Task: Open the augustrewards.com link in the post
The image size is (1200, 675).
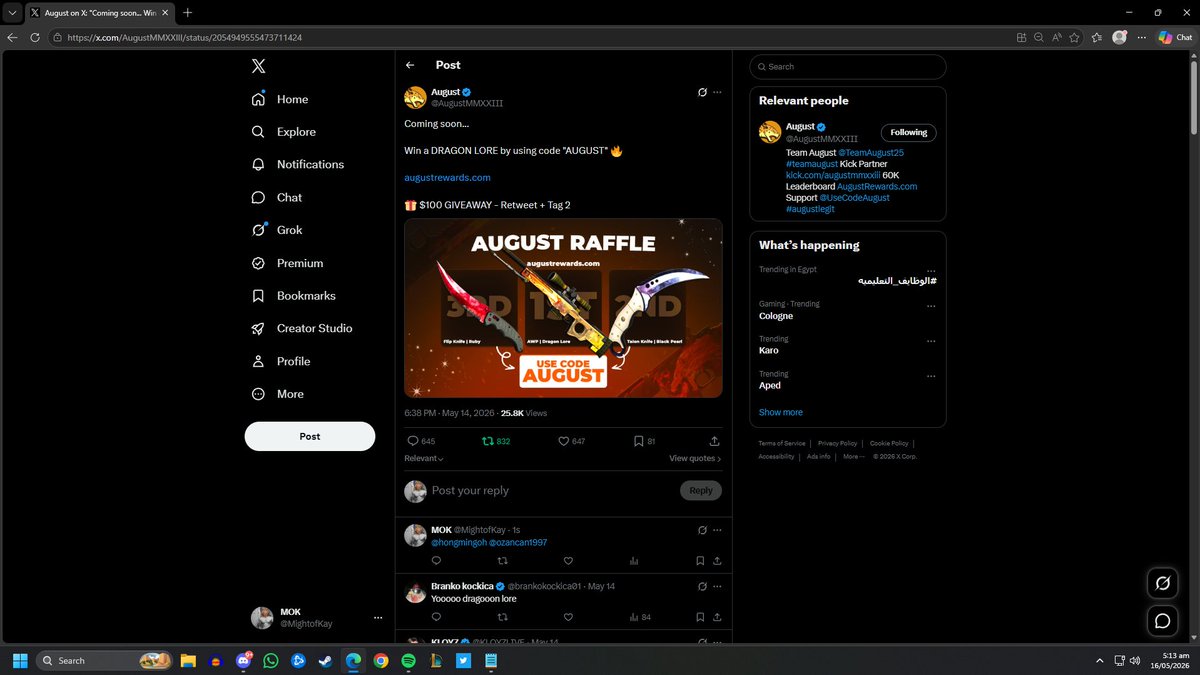Action: [447, 177]
